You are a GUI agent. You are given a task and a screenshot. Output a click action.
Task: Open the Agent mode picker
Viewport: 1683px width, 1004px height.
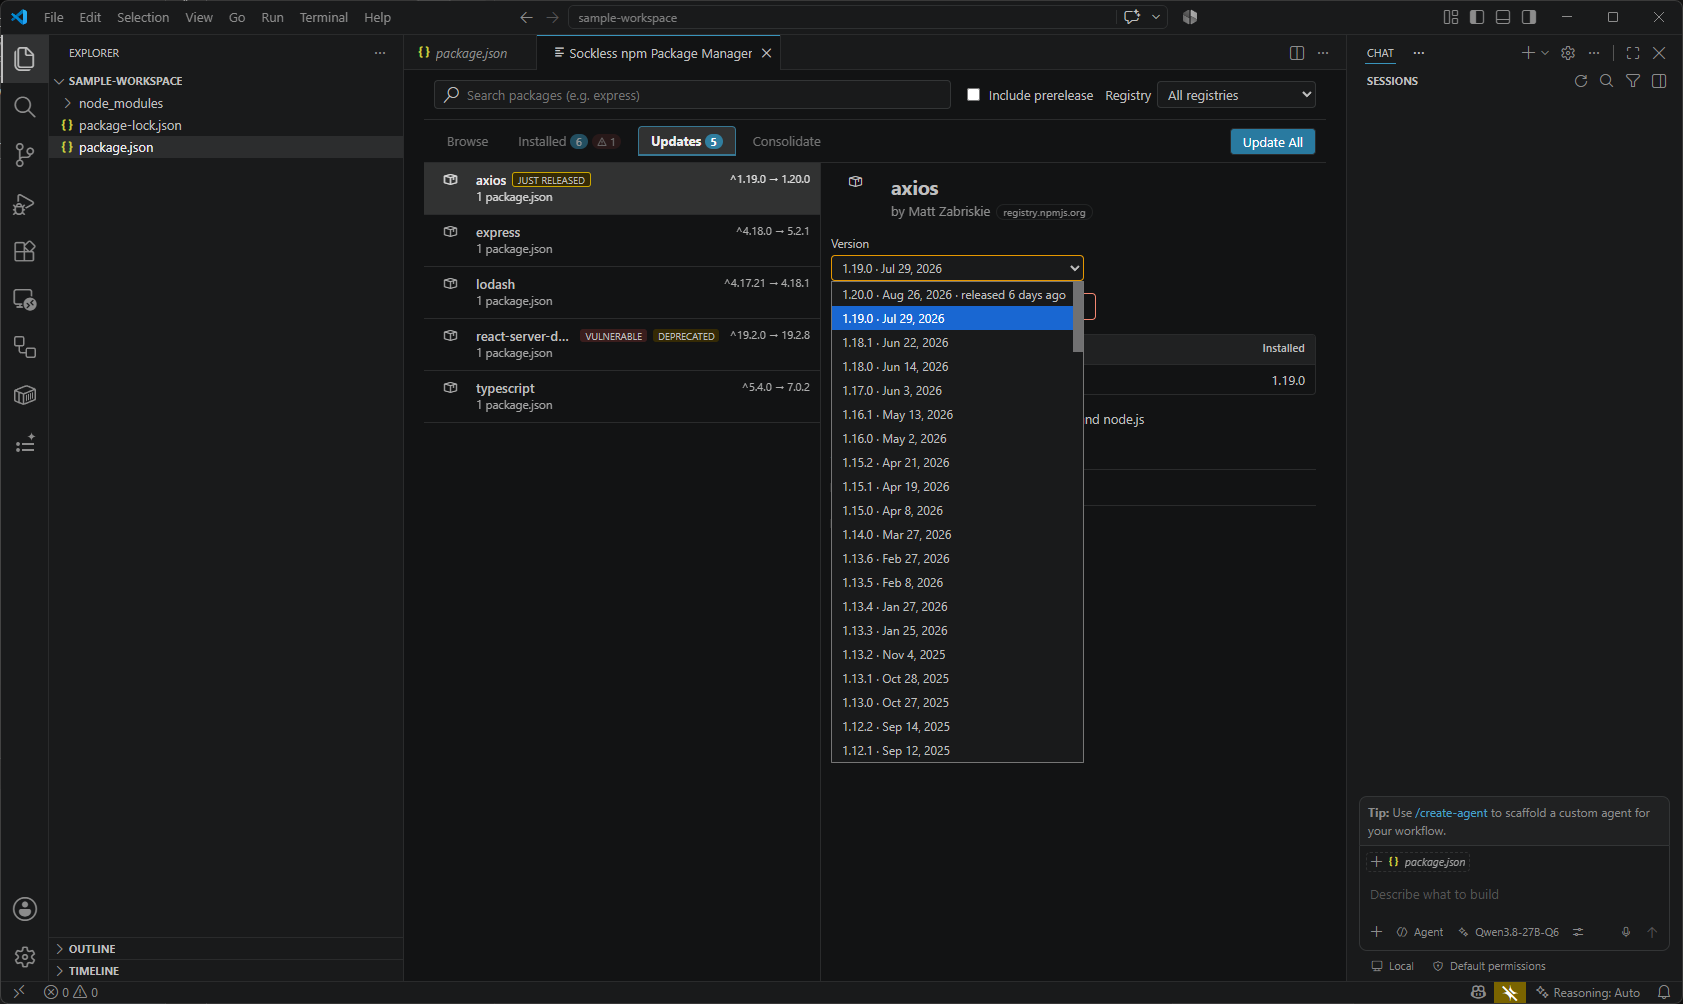(x=1420, y=932)
